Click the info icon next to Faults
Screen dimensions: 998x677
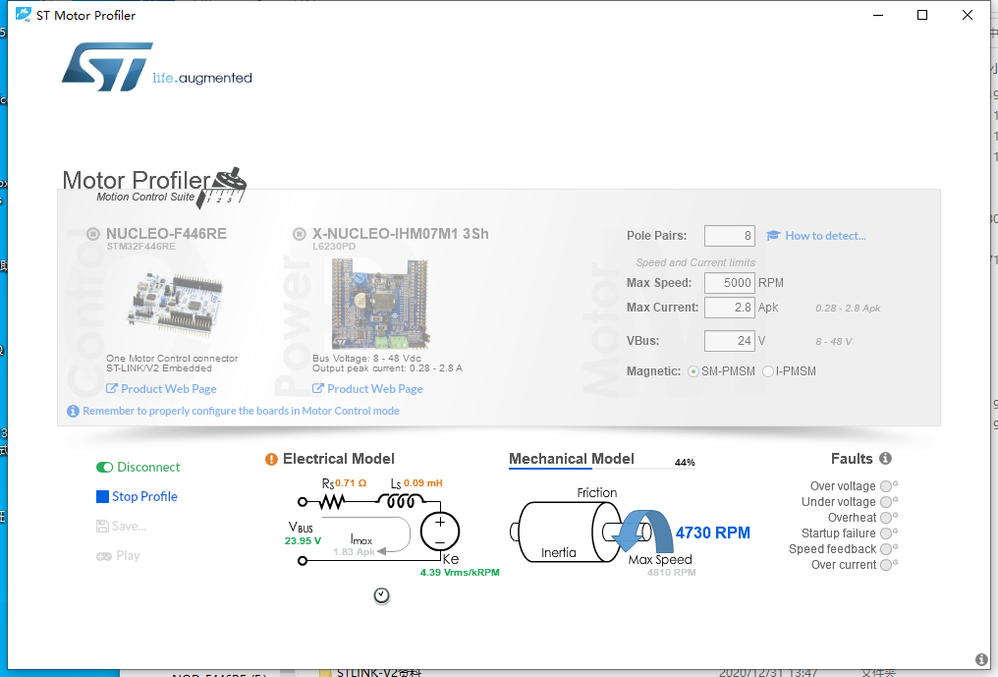(885, 458)
